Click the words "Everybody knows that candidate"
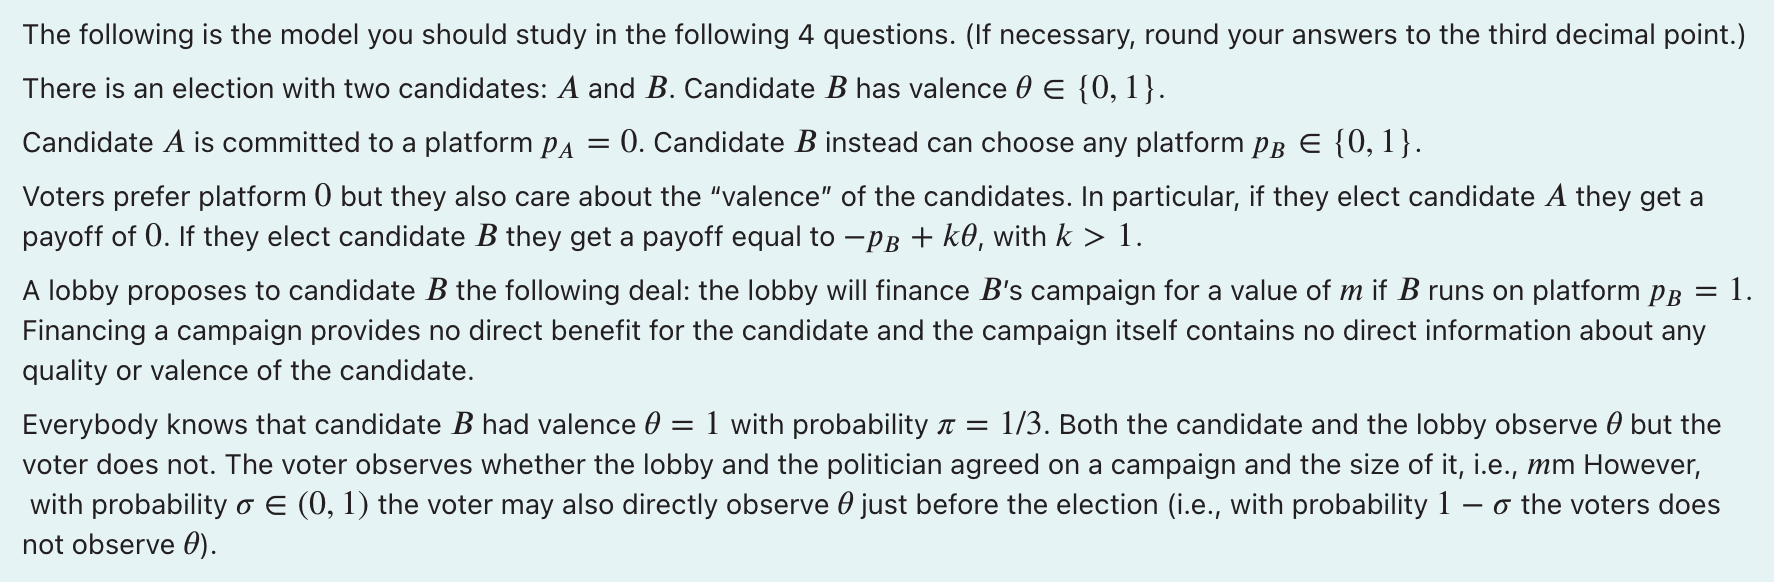The image size is (1774, 582). pyautogui.click(x=231, y=425)
